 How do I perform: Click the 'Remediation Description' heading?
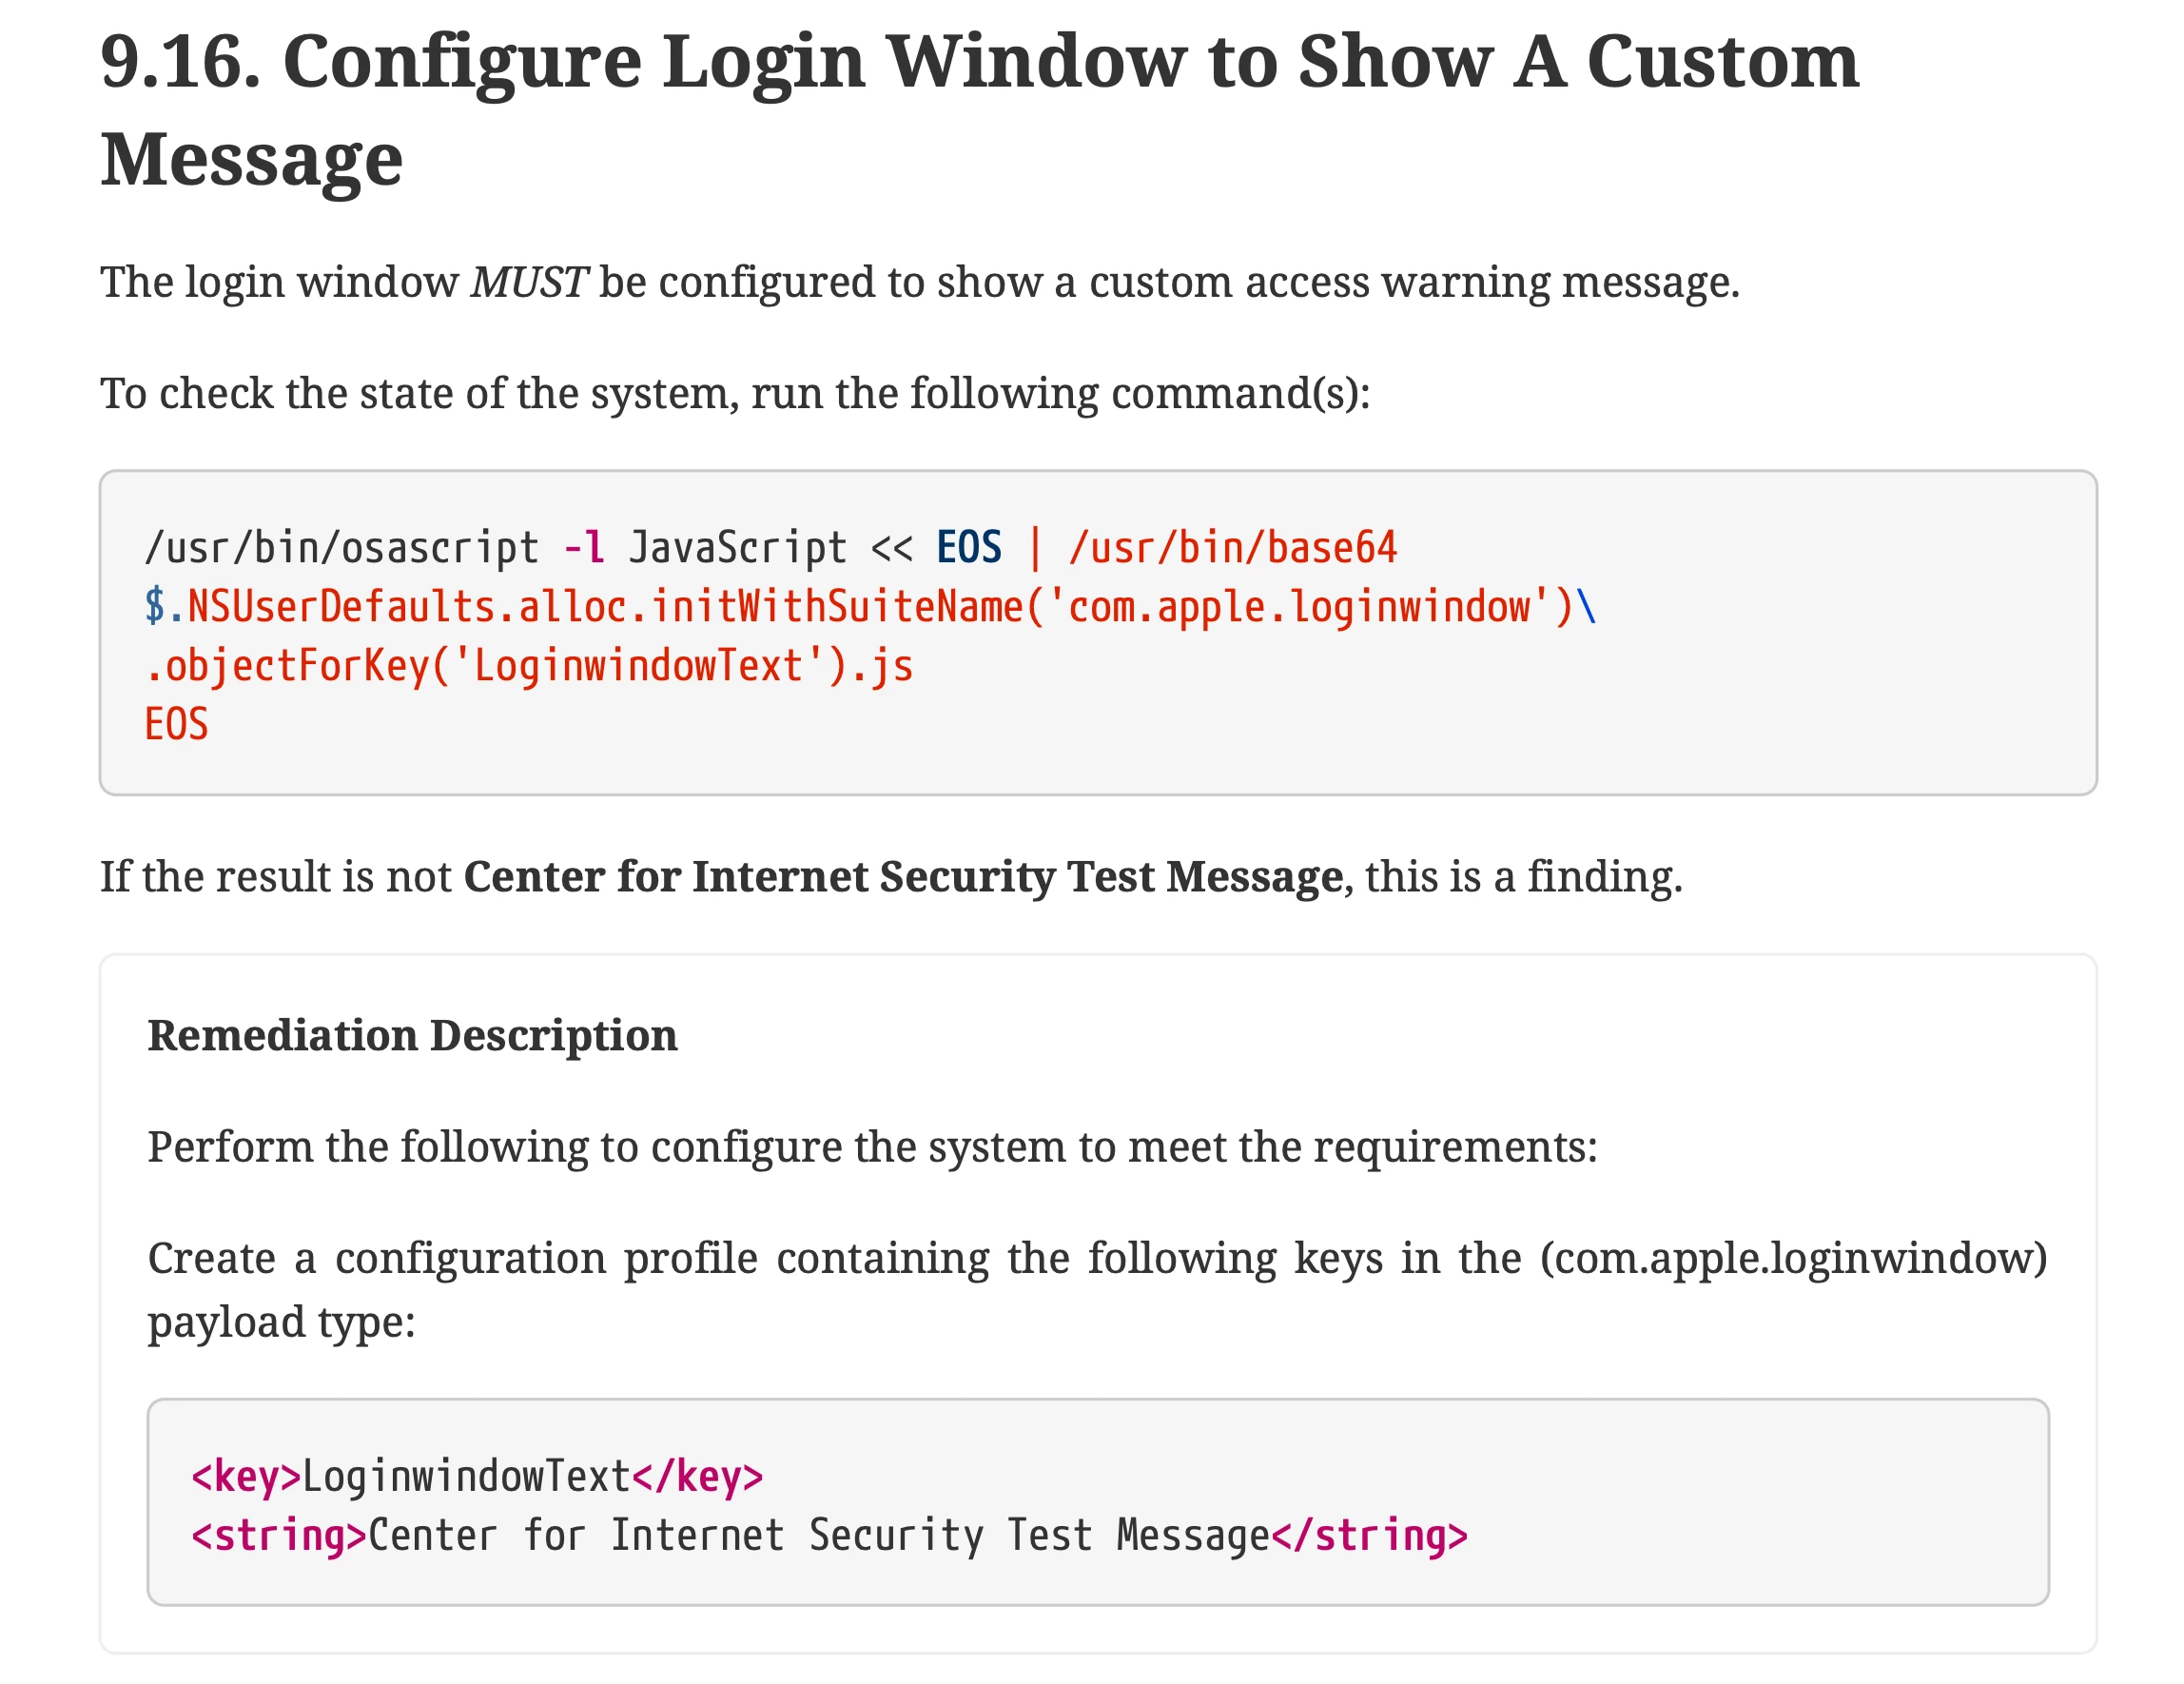tap(412, 1035)
